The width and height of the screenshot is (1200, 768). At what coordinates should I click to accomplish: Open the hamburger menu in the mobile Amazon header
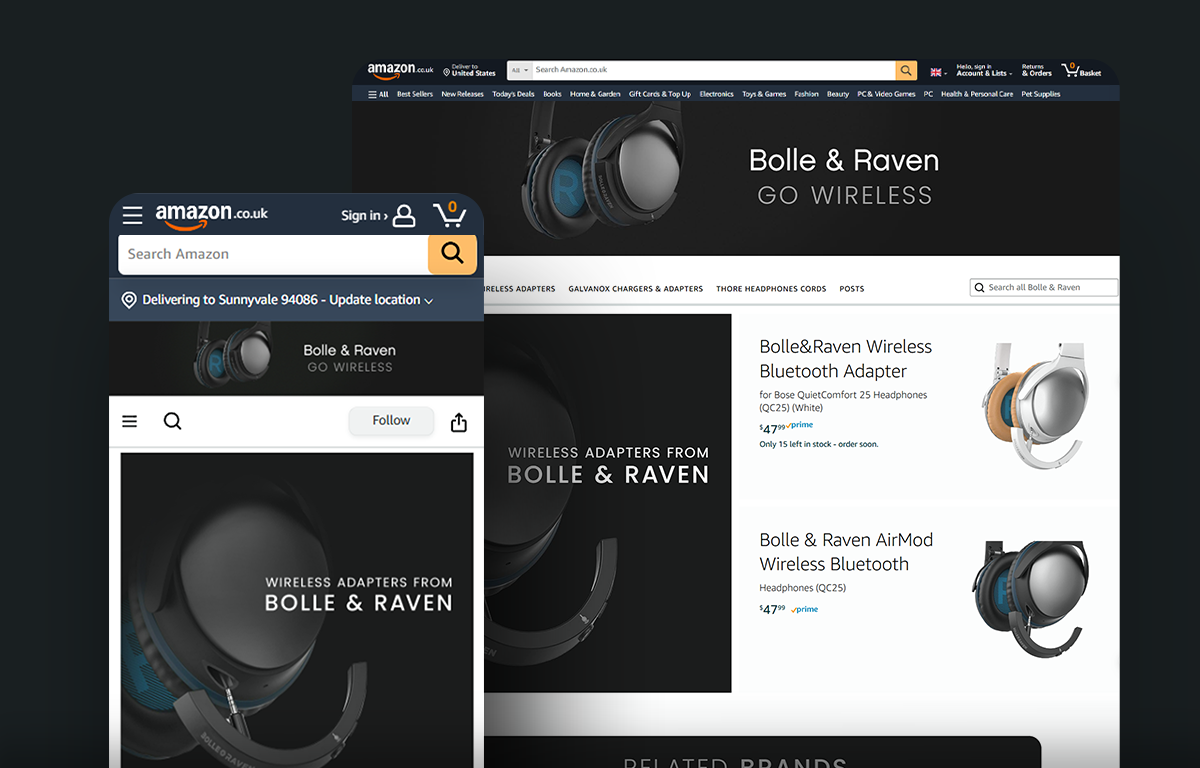click(132, 216)
